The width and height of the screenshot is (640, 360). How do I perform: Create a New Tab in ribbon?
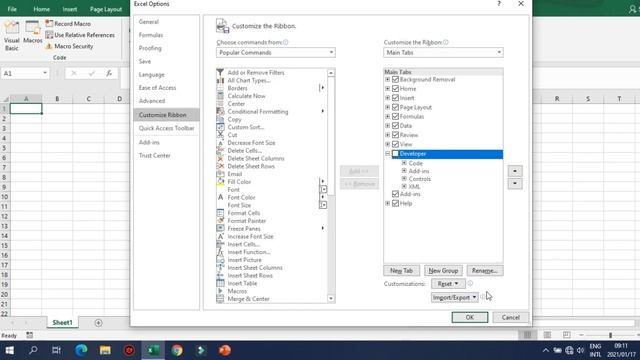(x=401, y=271)
